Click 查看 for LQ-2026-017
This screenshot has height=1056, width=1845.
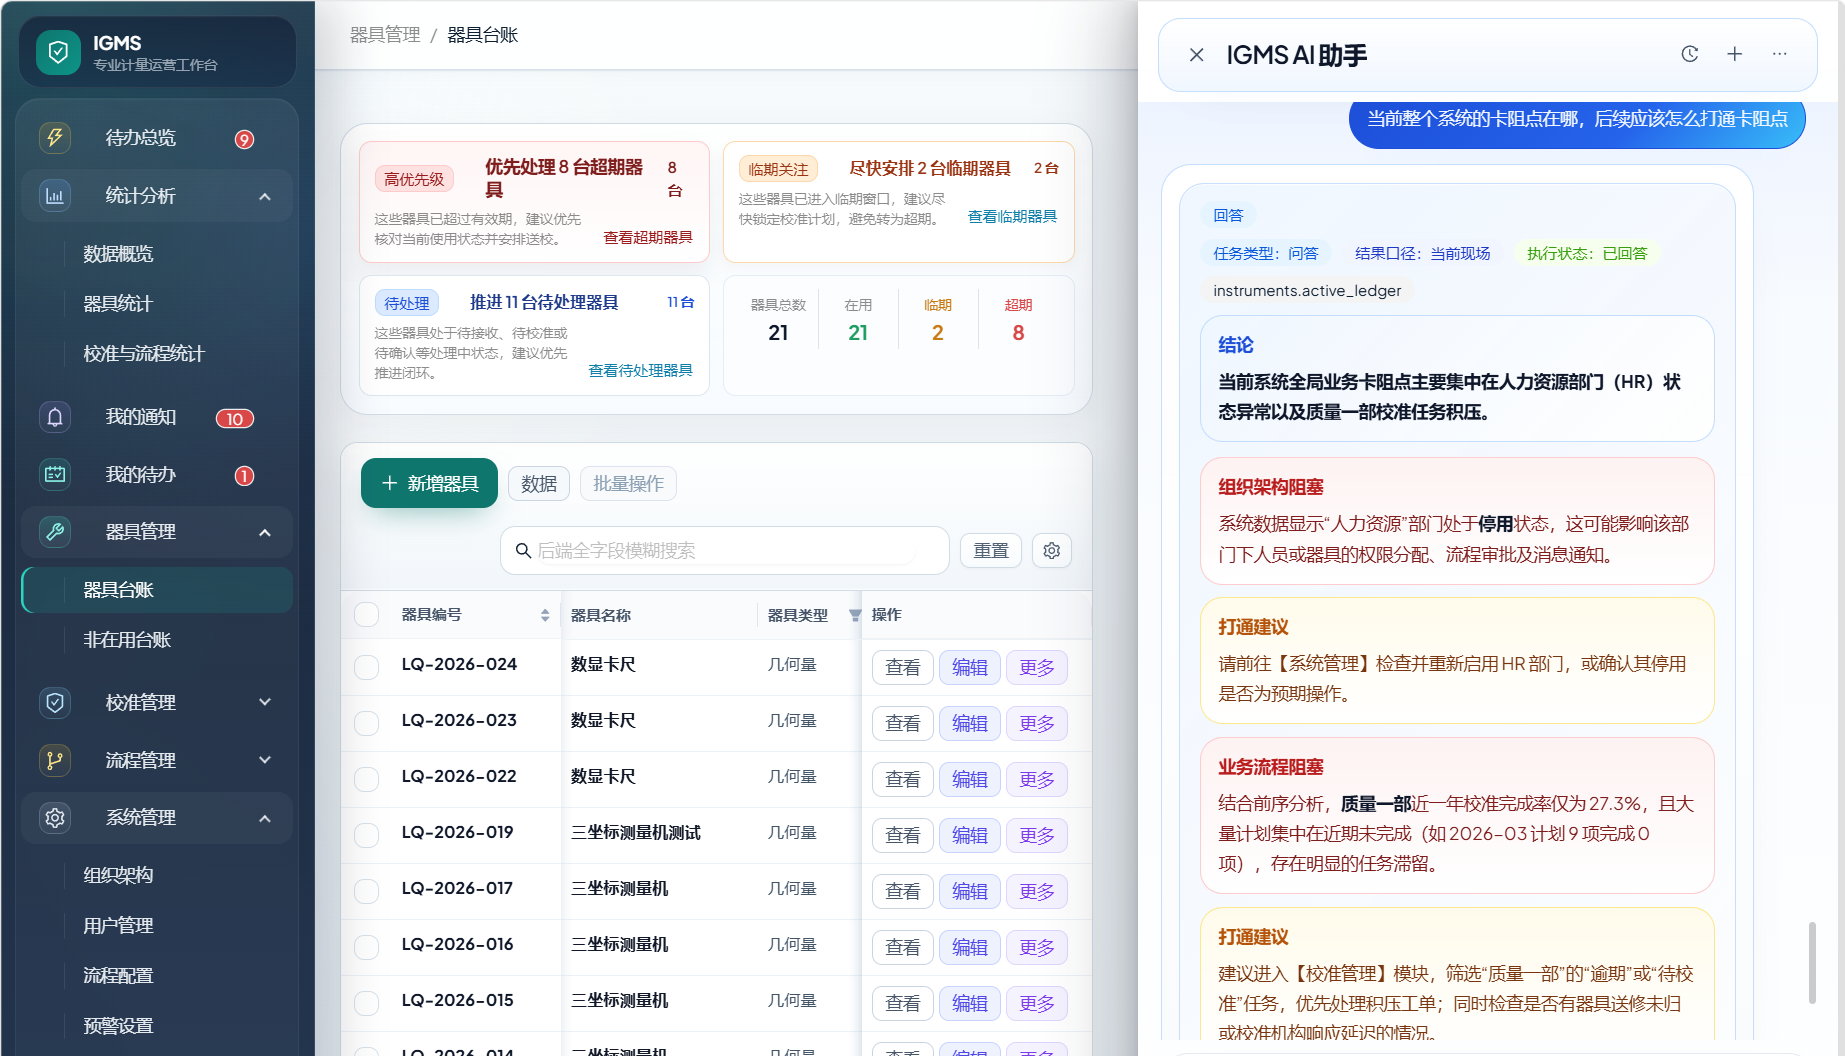(903, 892)
